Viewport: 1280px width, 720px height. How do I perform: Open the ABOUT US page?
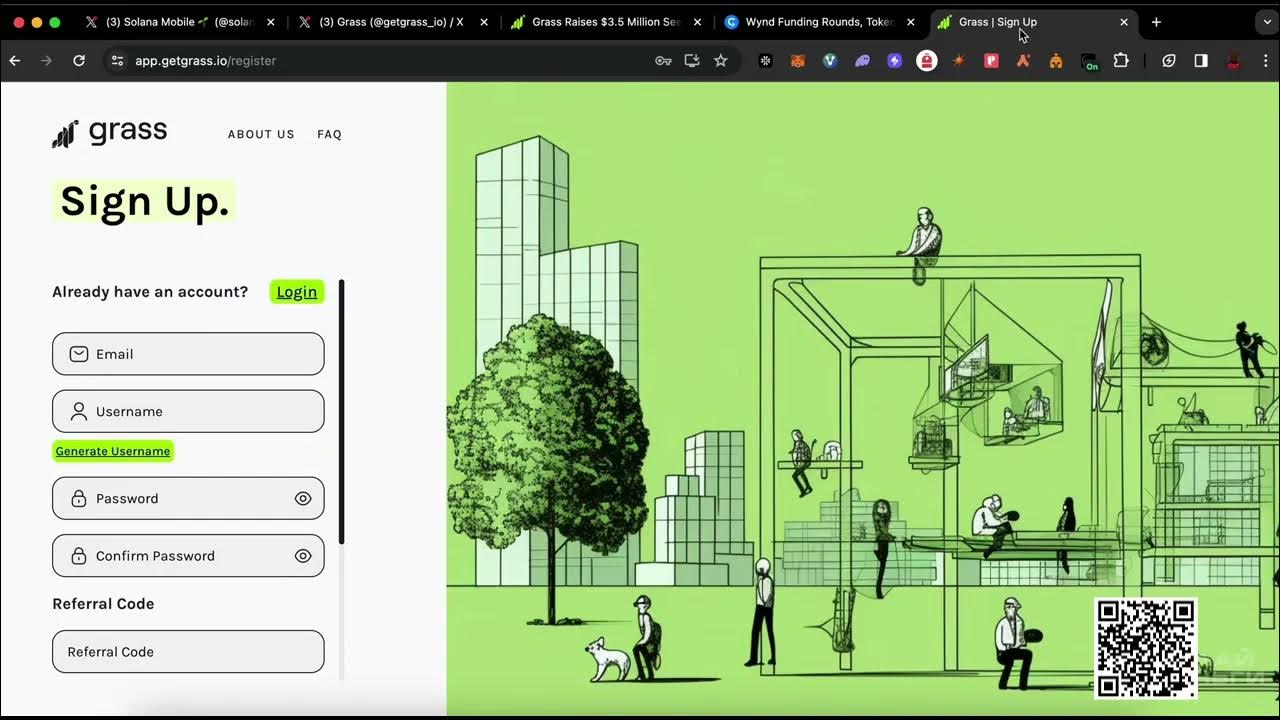(x=261, y=134)
